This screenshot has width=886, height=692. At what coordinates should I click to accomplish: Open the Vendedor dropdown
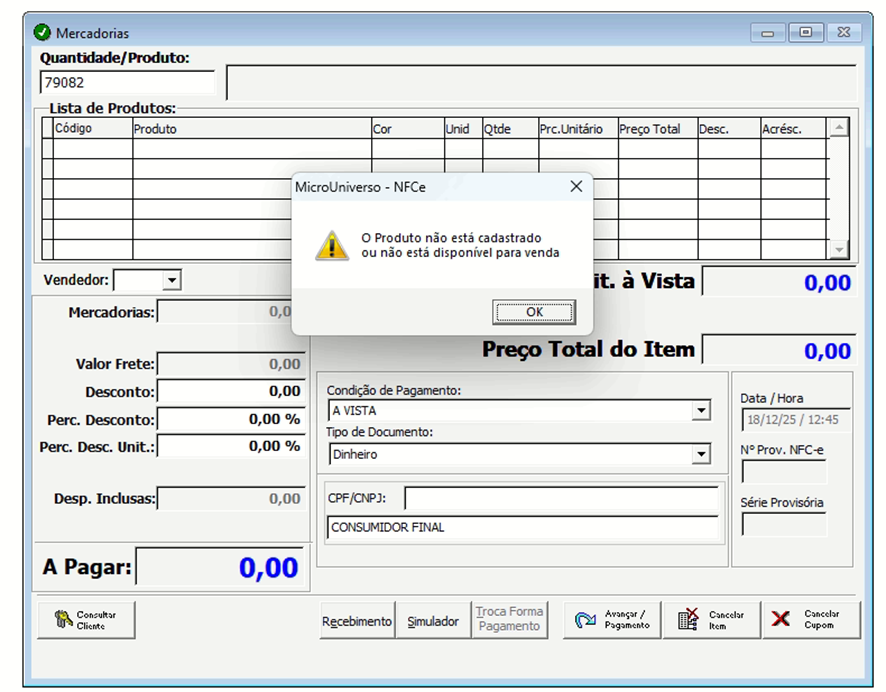click(171, 281)
